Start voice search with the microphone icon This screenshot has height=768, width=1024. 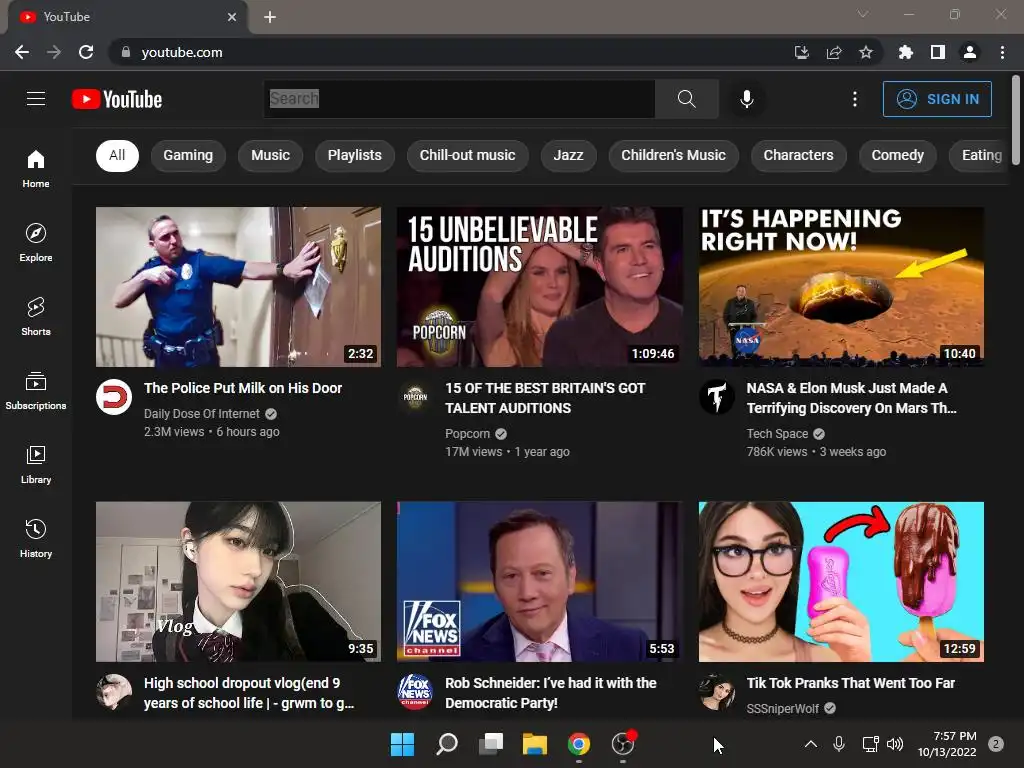(x=746, y=99)
